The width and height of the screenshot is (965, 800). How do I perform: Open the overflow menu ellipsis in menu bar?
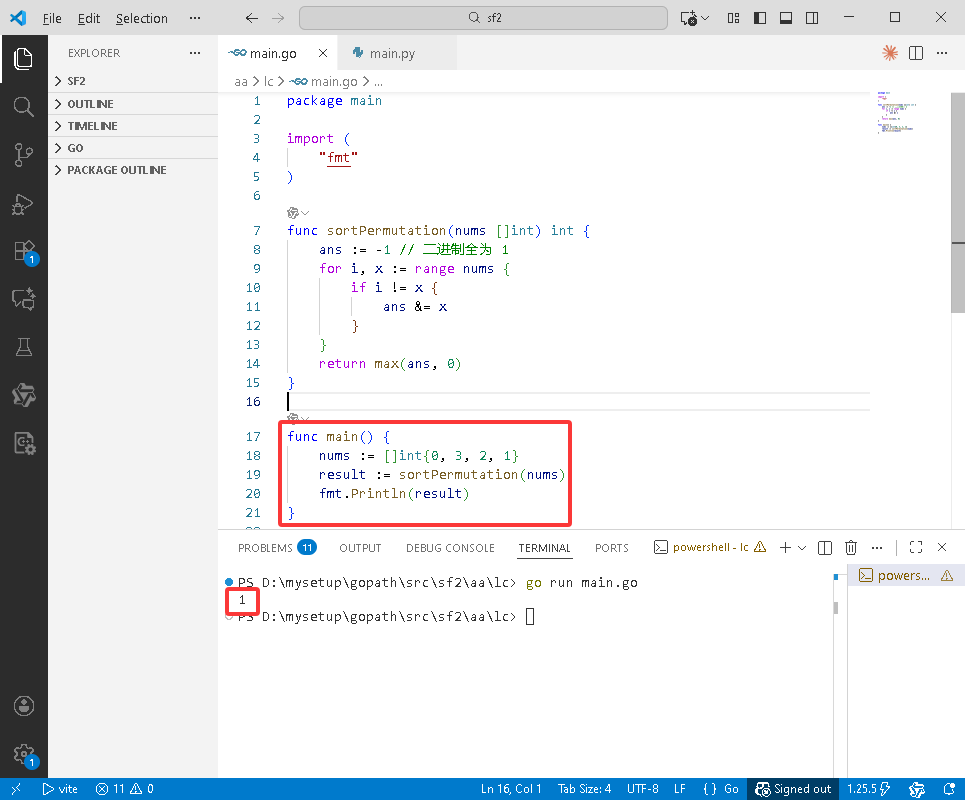(195, 18)
